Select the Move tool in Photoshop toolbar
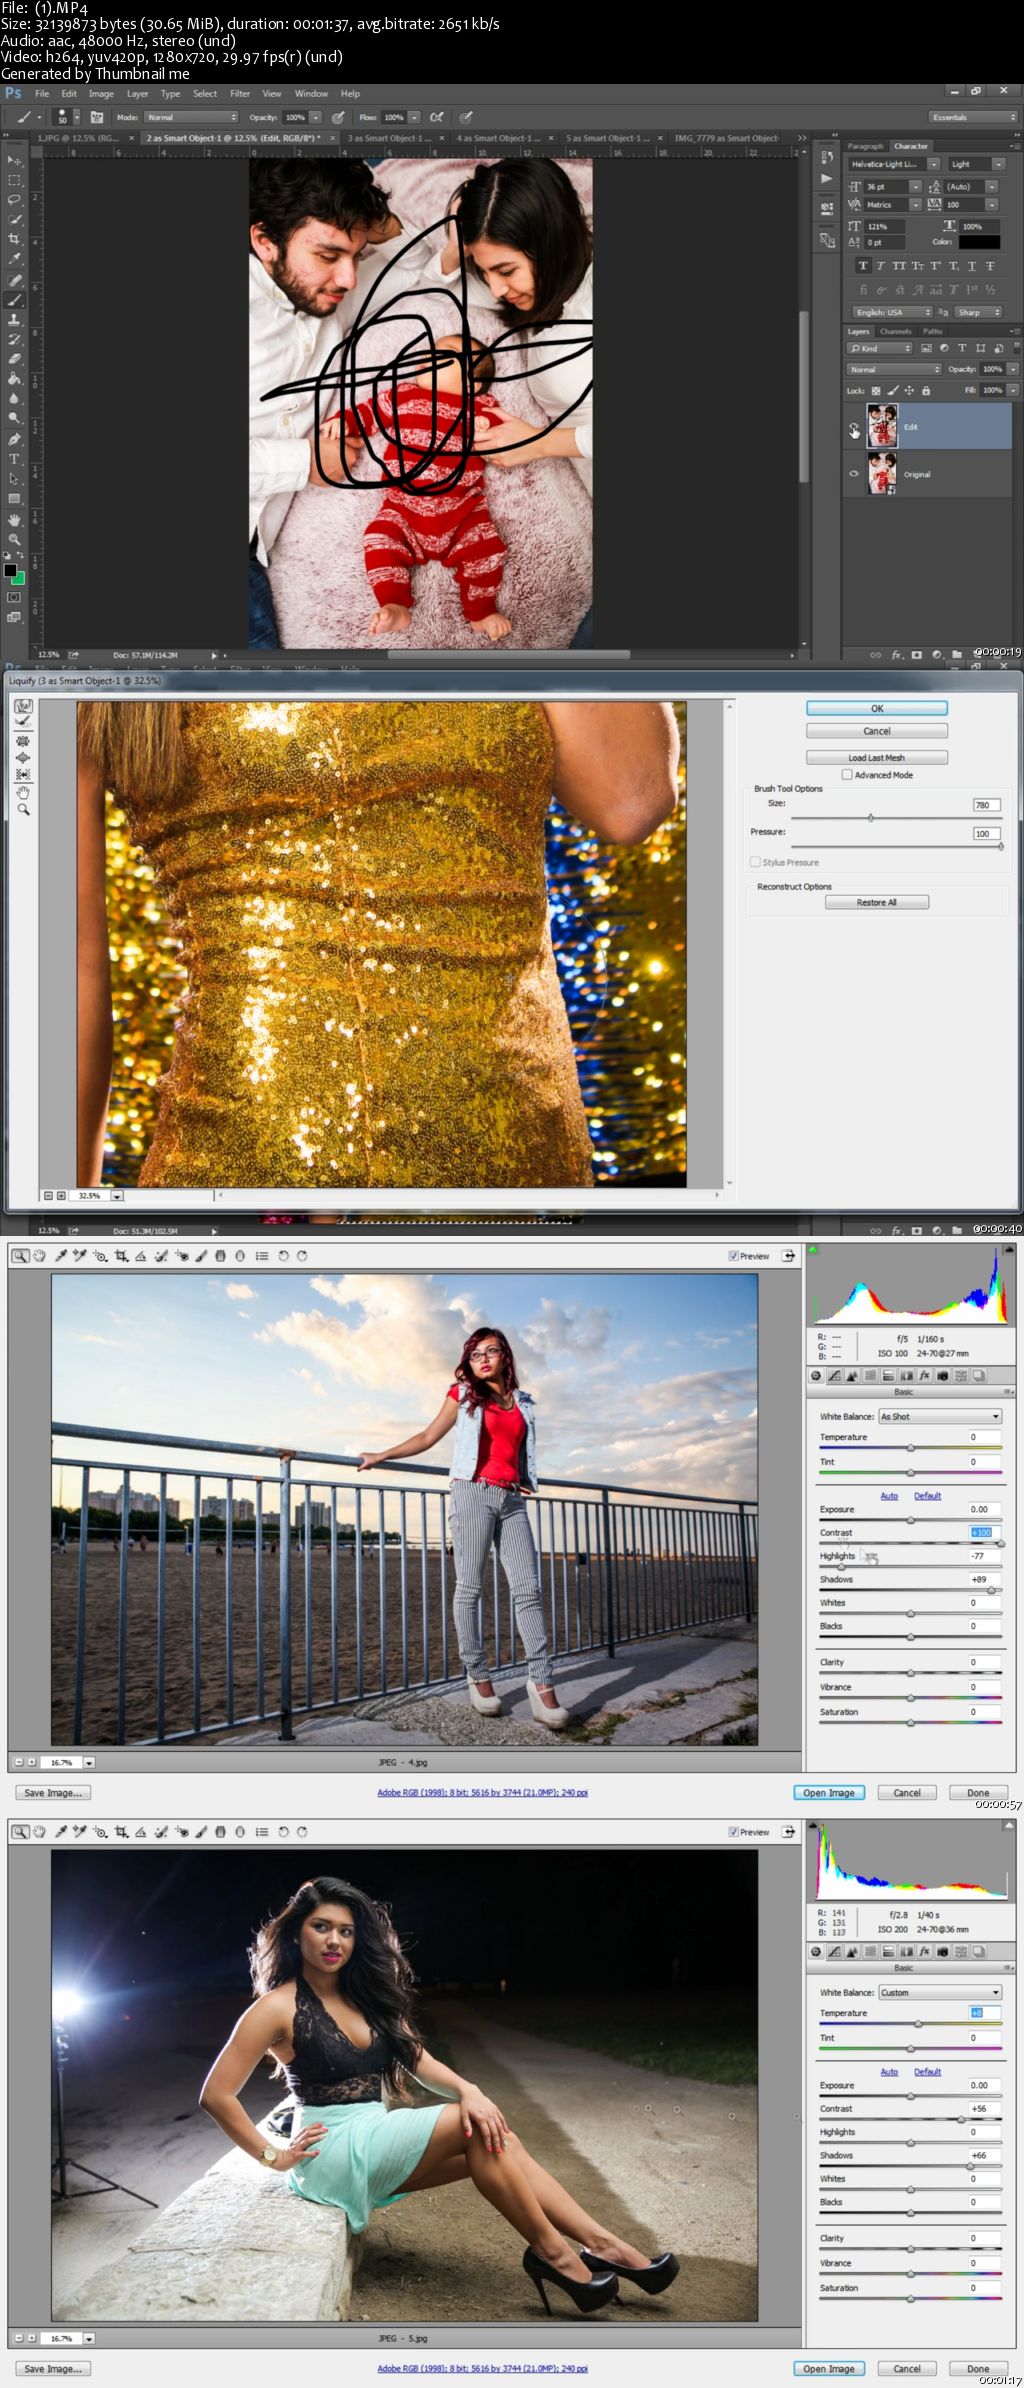The image size is (1024, 2388). (14, 160)
